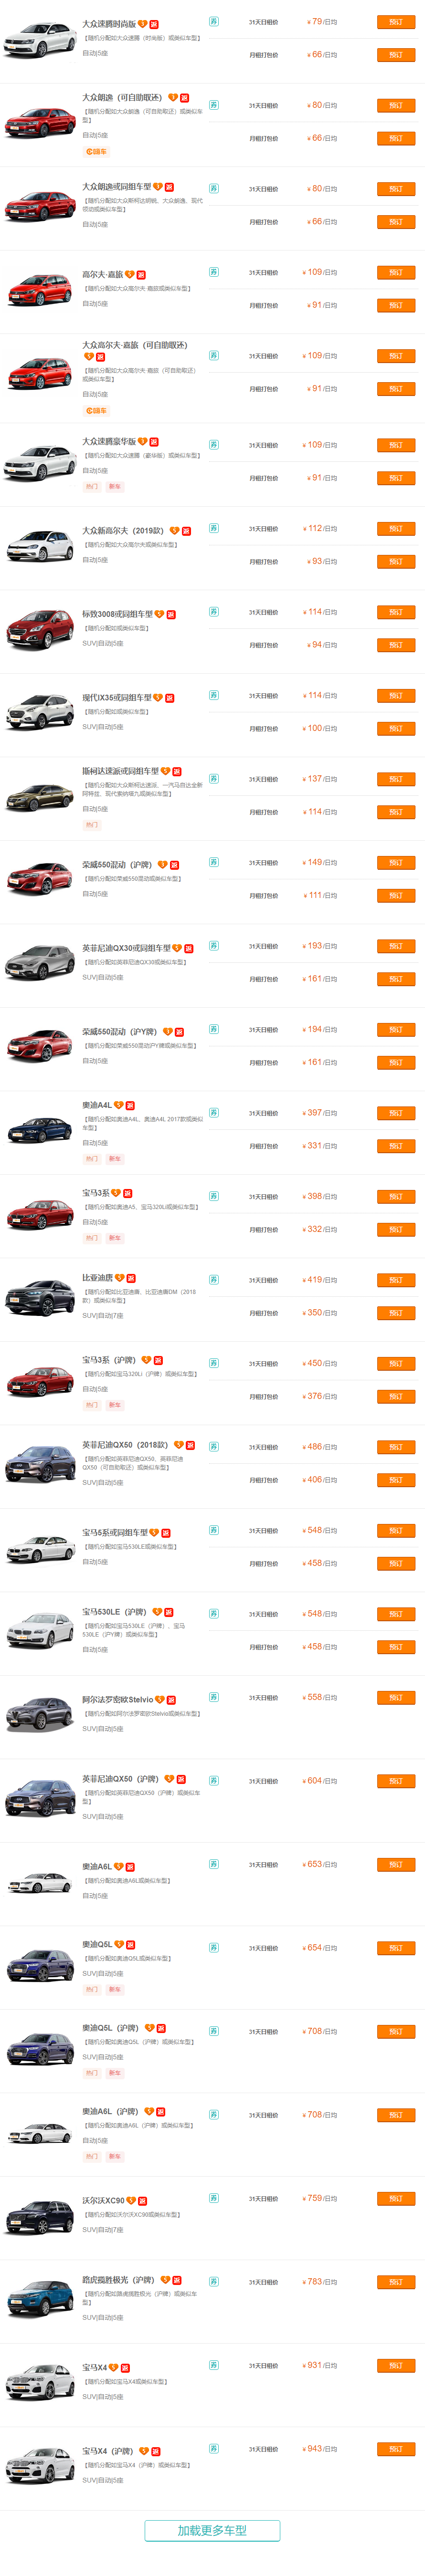Click the 大众新高尔夫（2019款）car photo
This screenshot has width=425, height=2576.
coord(40,546)
